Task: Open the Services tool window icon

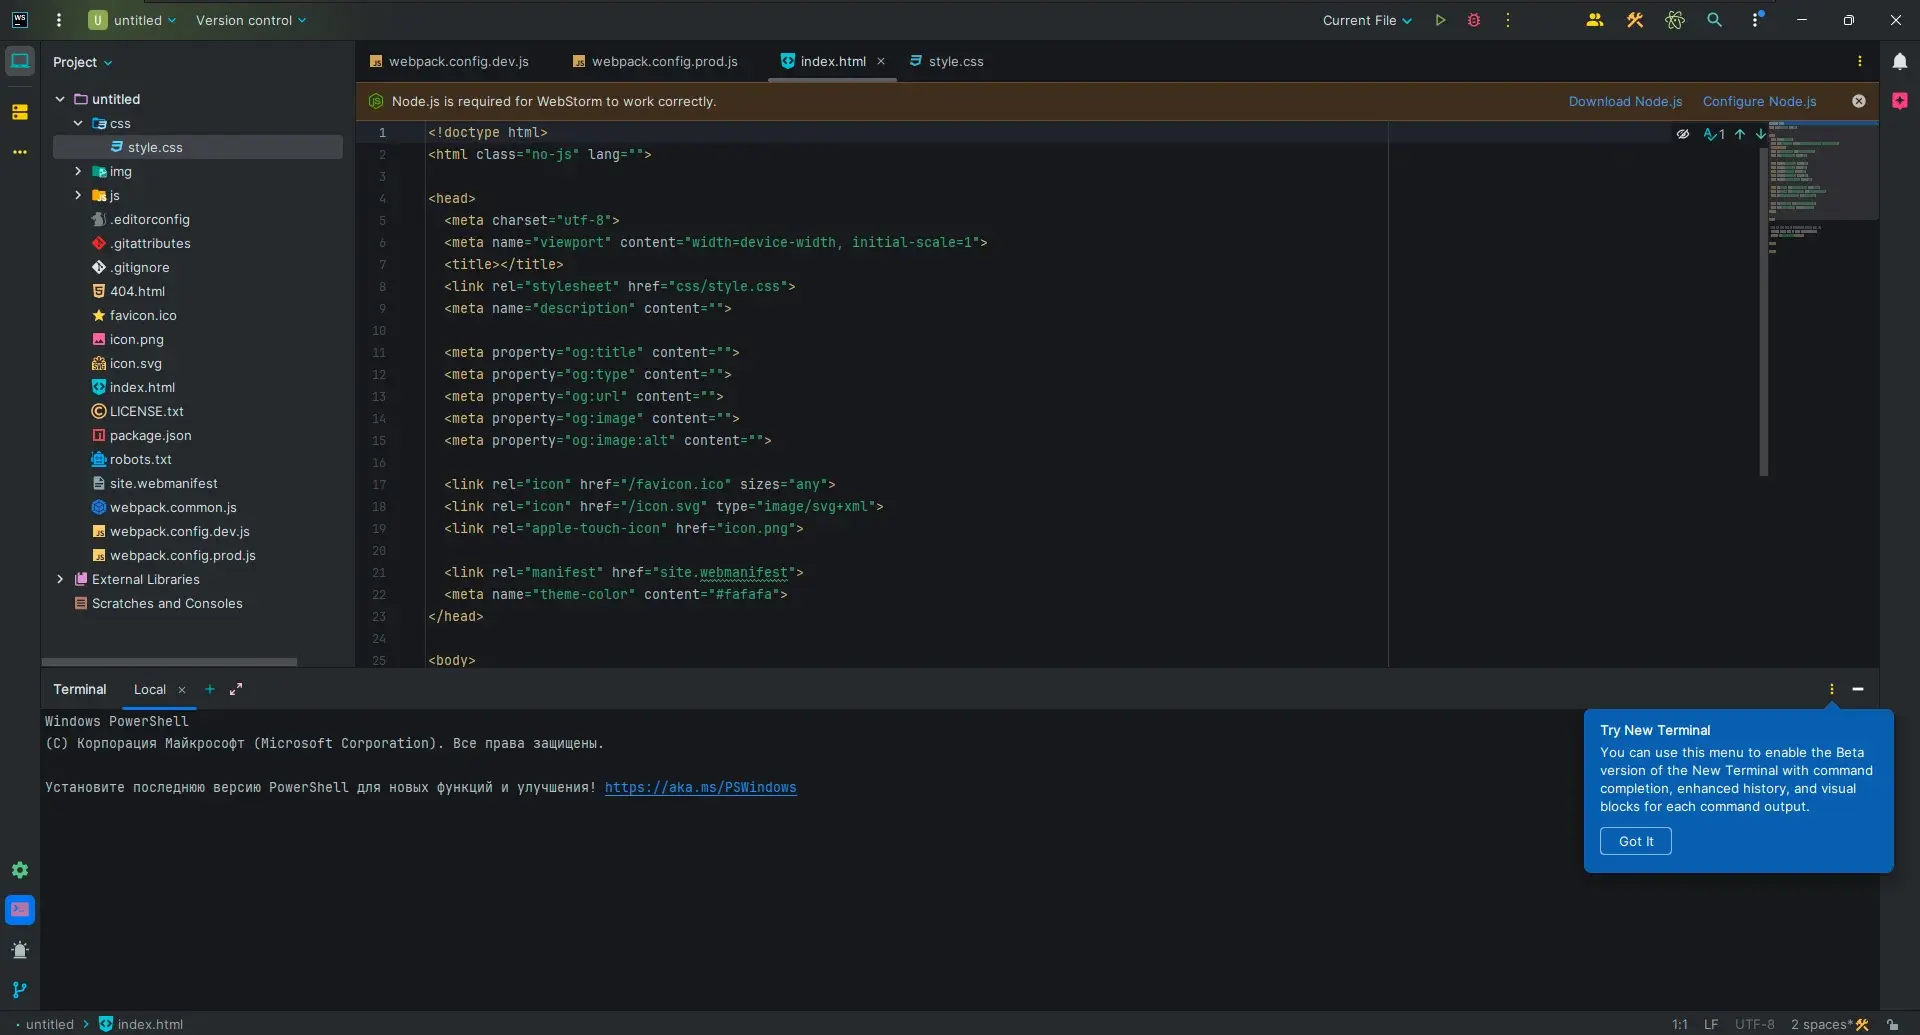Action: point(20,870)
